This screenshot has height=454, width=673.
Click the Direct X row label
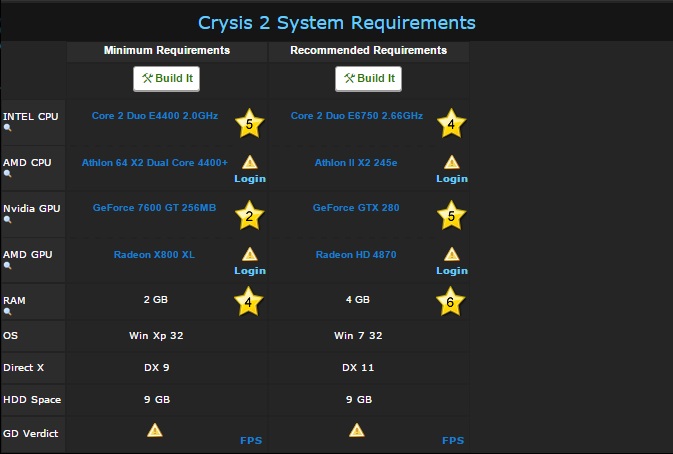(23, 368)
